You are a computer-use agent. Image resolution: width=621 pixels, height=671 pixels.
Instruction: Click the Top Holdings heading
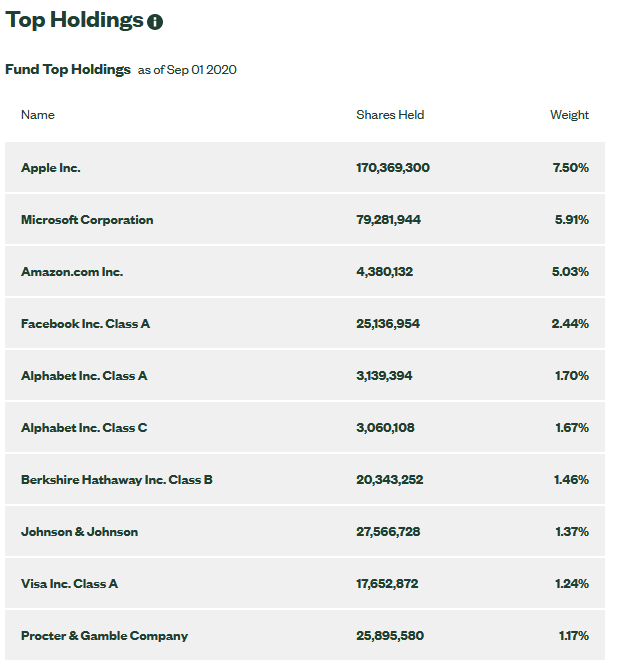coord(74,20)
